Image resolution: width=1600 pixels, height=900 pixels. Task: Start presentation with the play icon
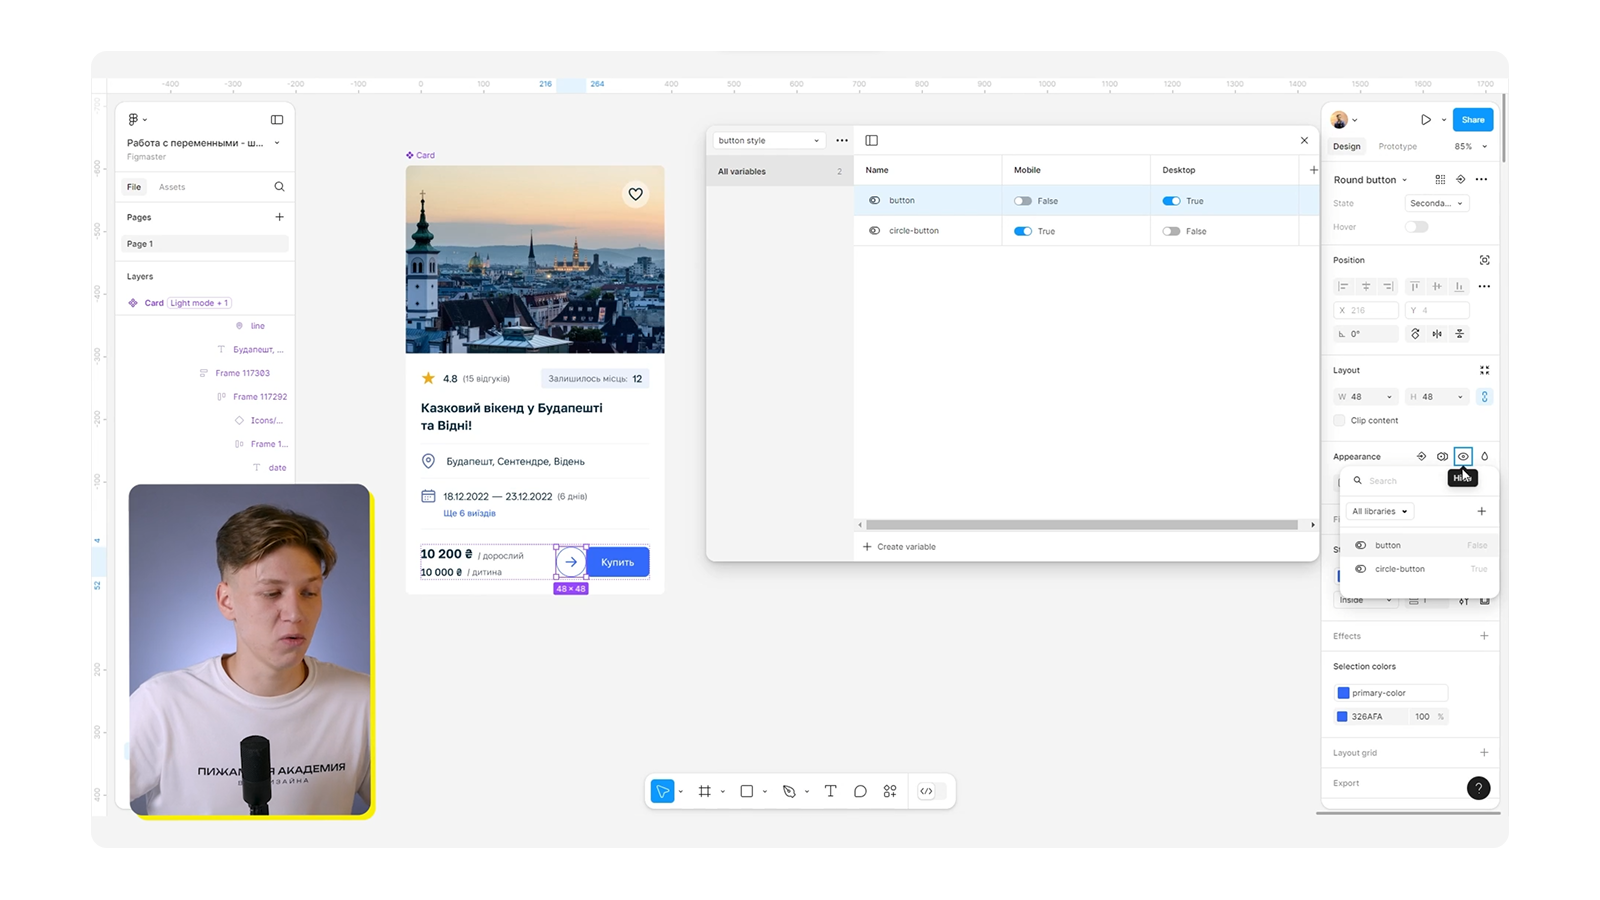point(1425,120)
